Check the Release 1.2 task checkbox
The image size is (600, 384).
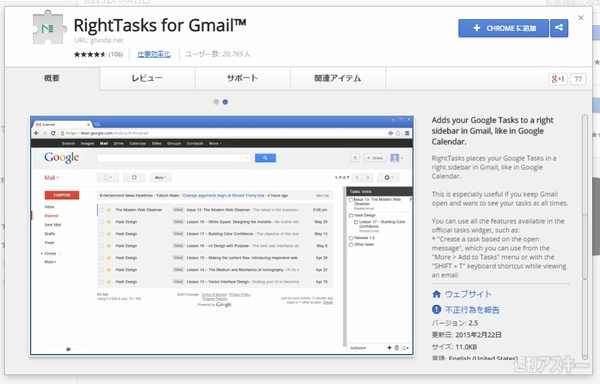pos(351,238)
